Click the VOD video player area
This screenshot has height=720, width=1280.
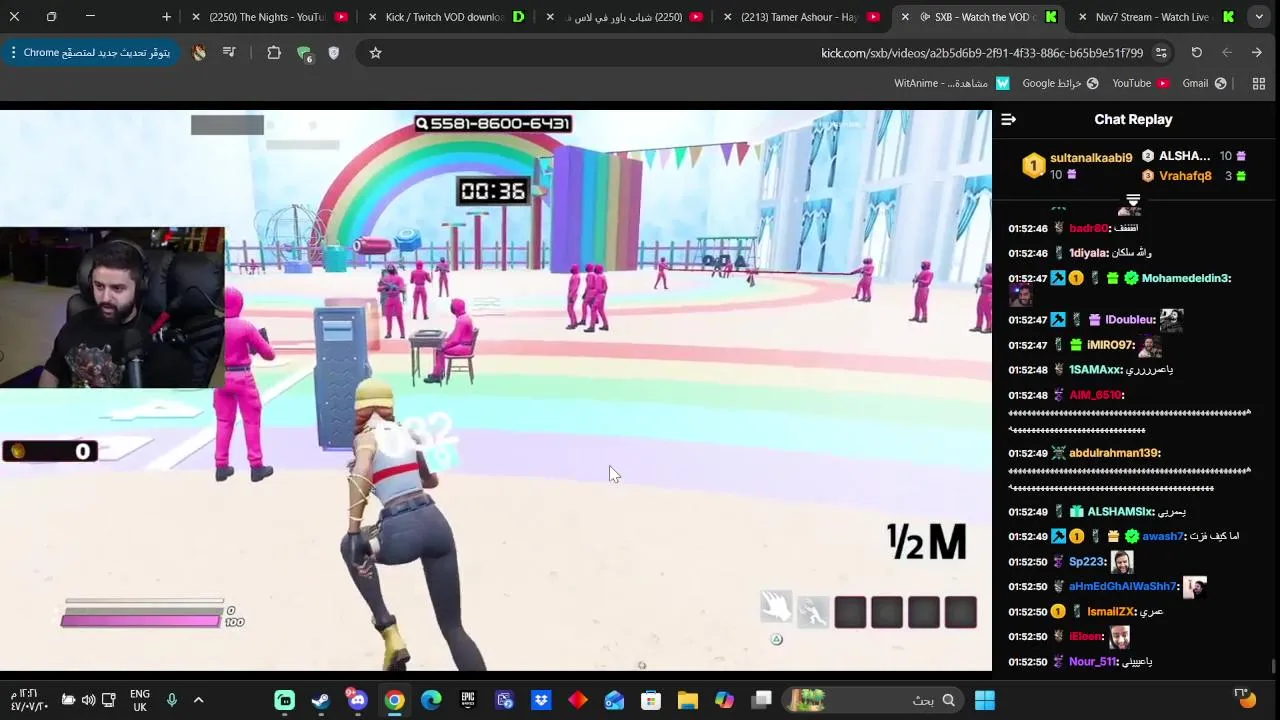[x=496, y=390]
